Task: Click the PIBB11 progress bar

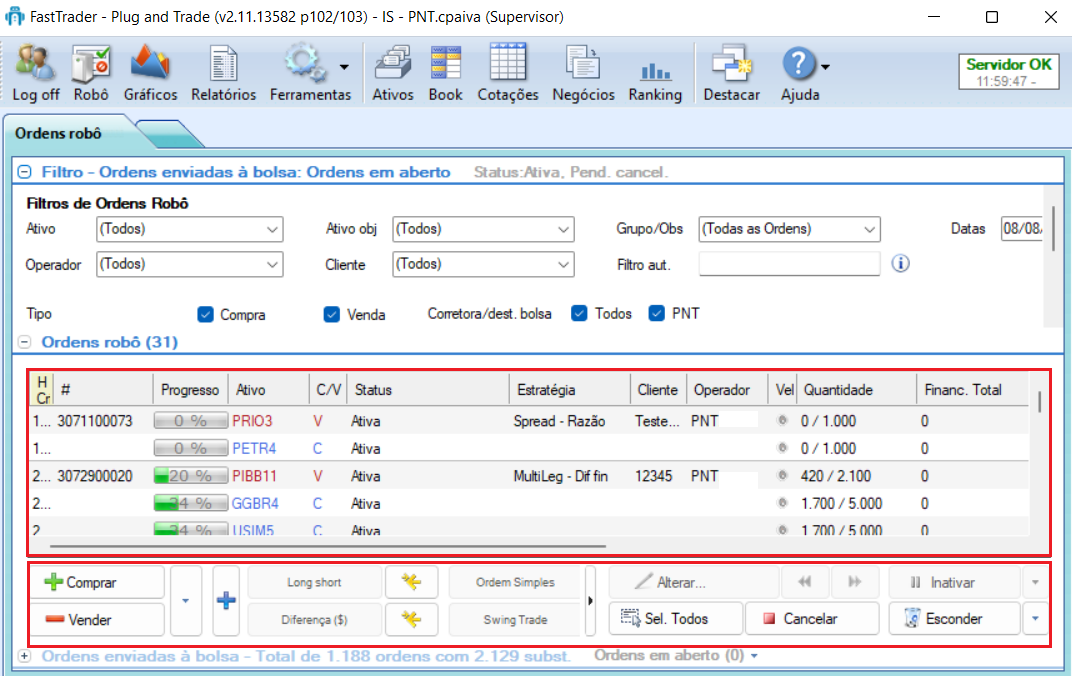Action: [190, 476]
